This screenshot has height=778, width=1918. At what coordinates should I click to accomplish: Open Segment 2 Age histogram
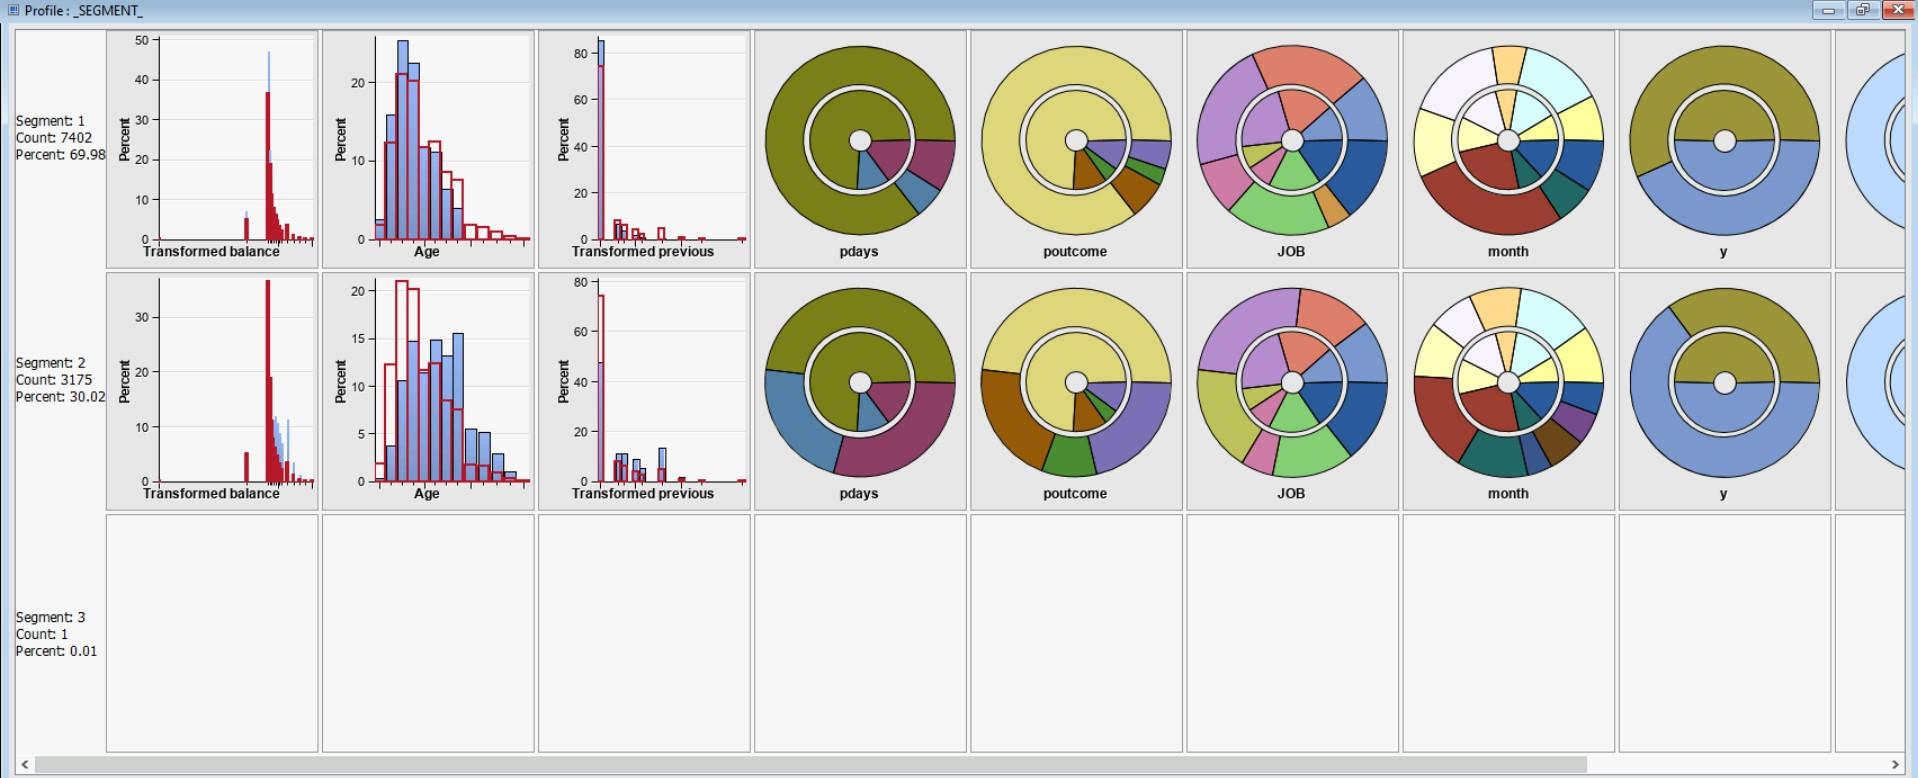[428, 391]
